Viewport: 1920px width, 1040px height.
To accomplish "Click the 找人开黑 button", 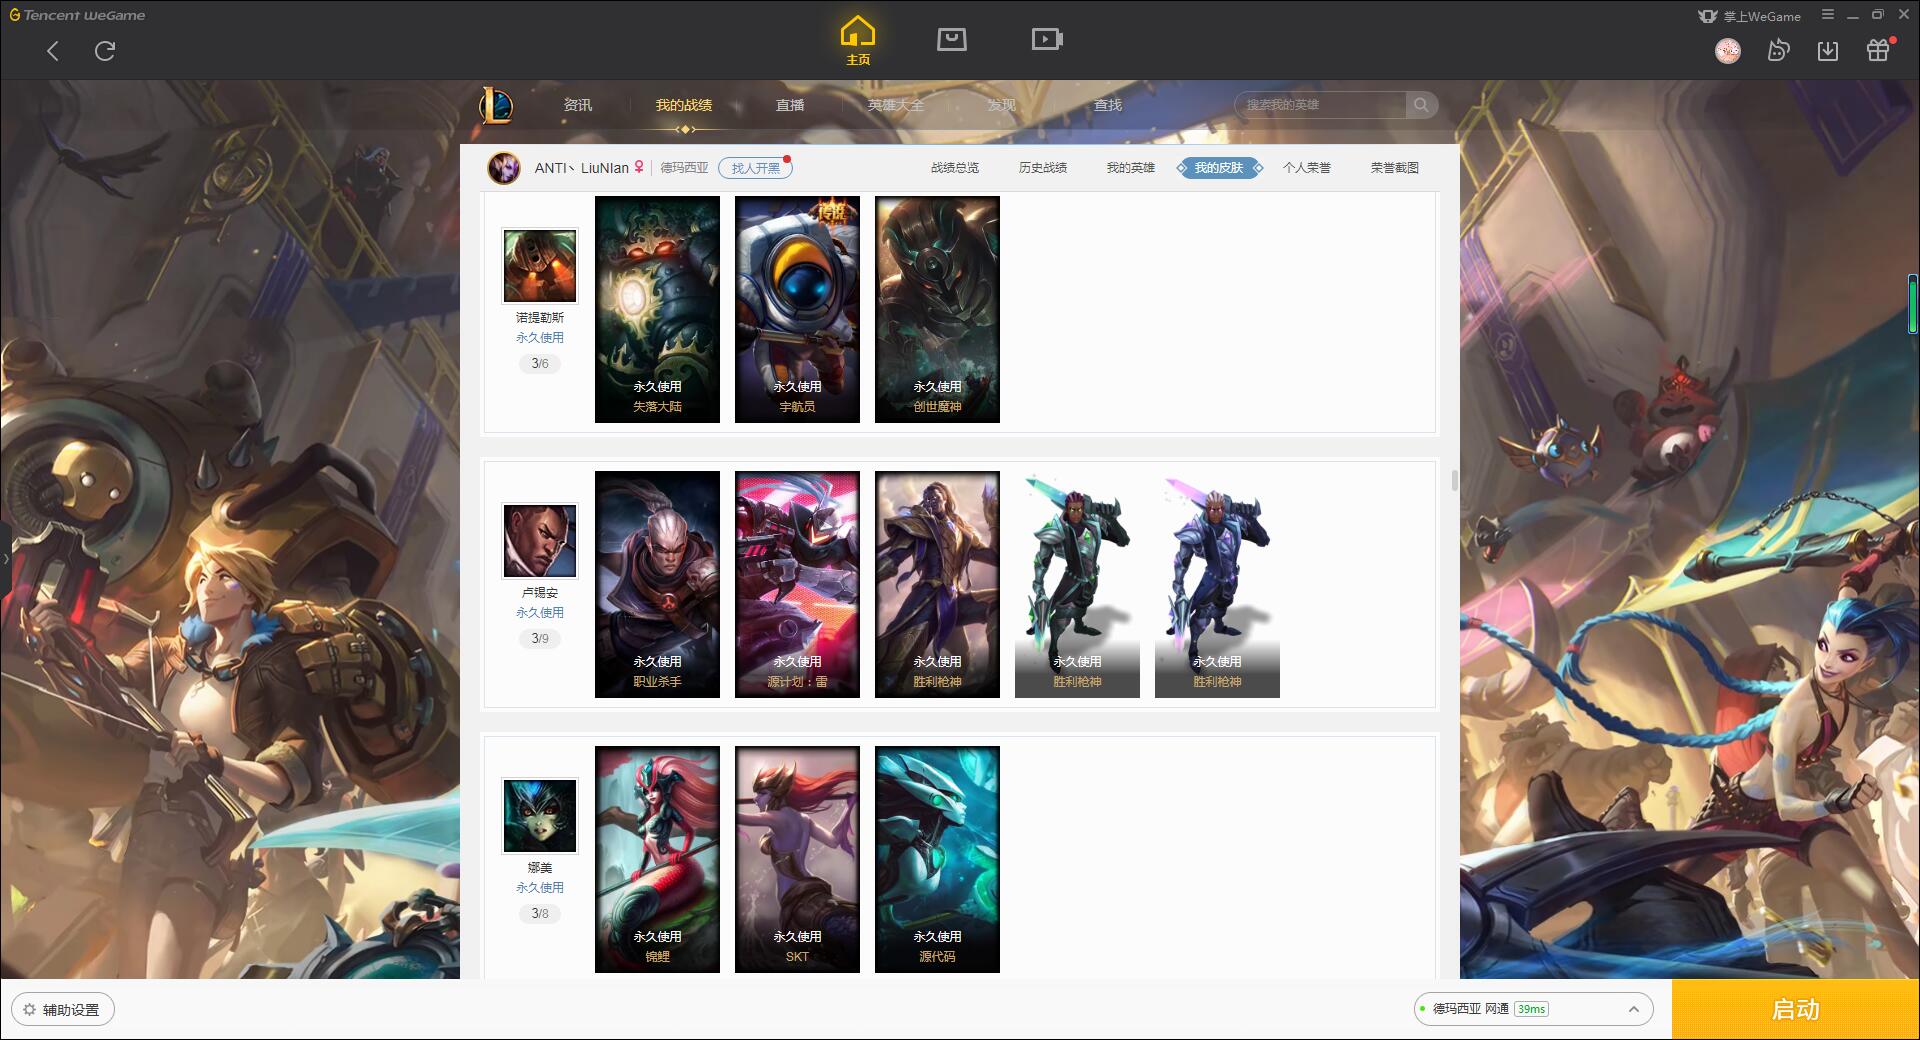I will click(755, 168).
